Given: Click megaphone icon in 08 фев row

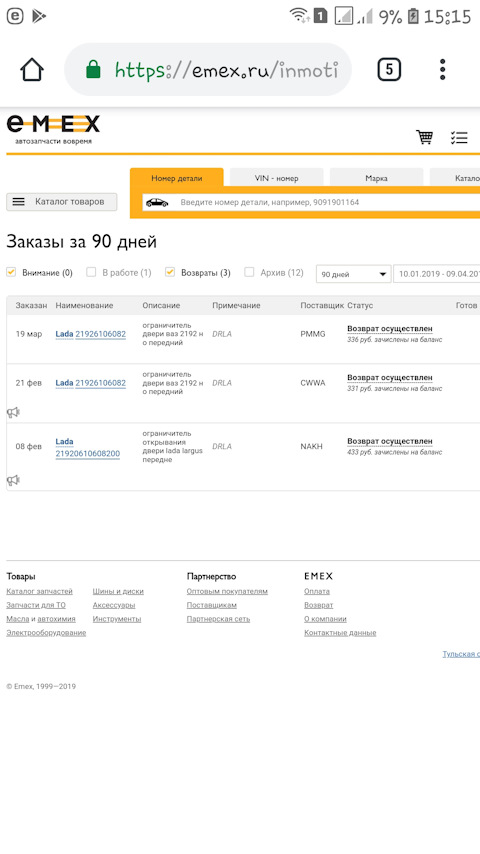Looking at the screenshot, I should [13, 480].
